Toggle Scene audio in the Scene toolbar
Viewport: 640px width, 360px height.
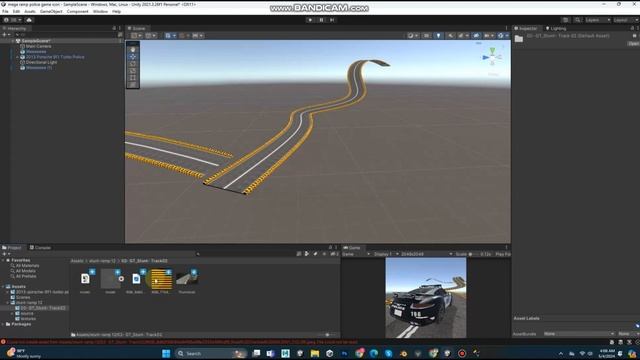(451, 36)
